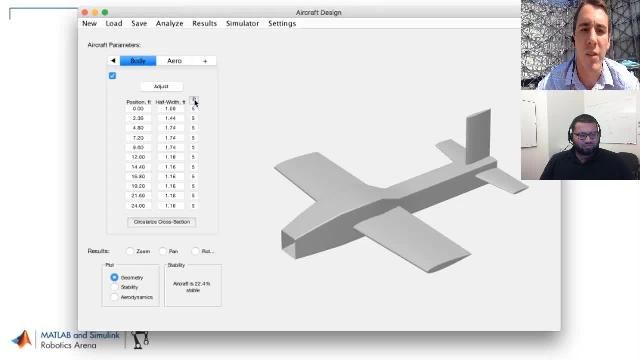Click the Half-Width field in the 12.00 row
Viewport: 640px width, 360px height.
(170, 157)
